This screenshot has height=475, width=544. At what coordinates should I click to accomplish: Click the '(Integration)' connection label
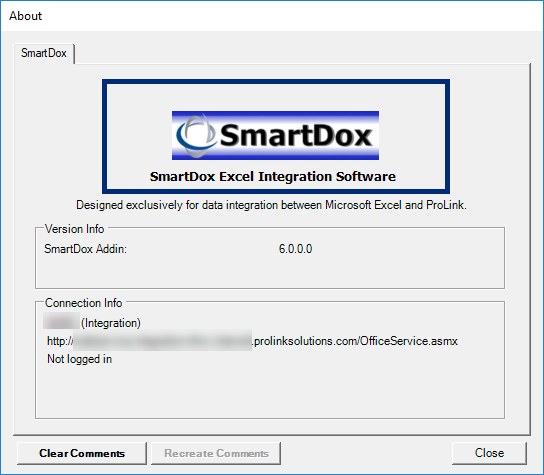(x=111, y=323)
